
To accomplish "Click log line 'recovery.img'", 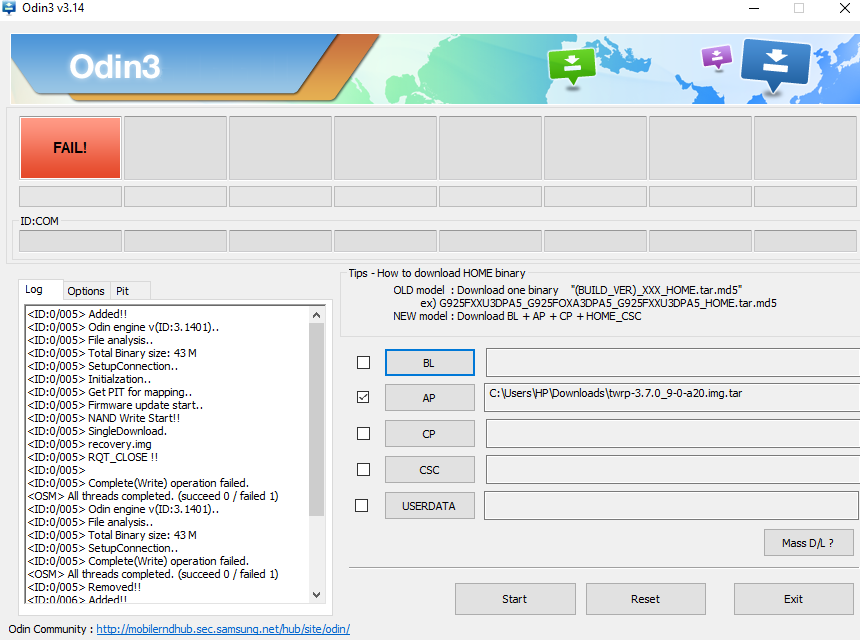I will coord(90,444).
